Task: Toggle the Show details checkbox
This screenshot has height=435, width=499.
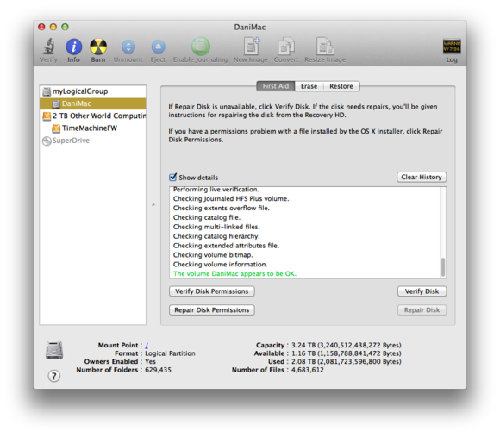Action: (173, 177)
